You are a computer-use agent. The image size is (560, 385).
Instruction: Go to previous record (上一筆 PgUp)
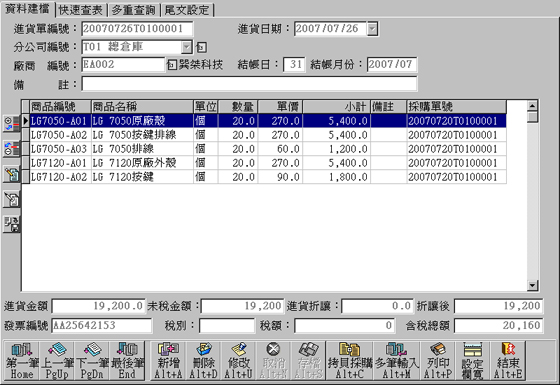(x=57, y=360)
